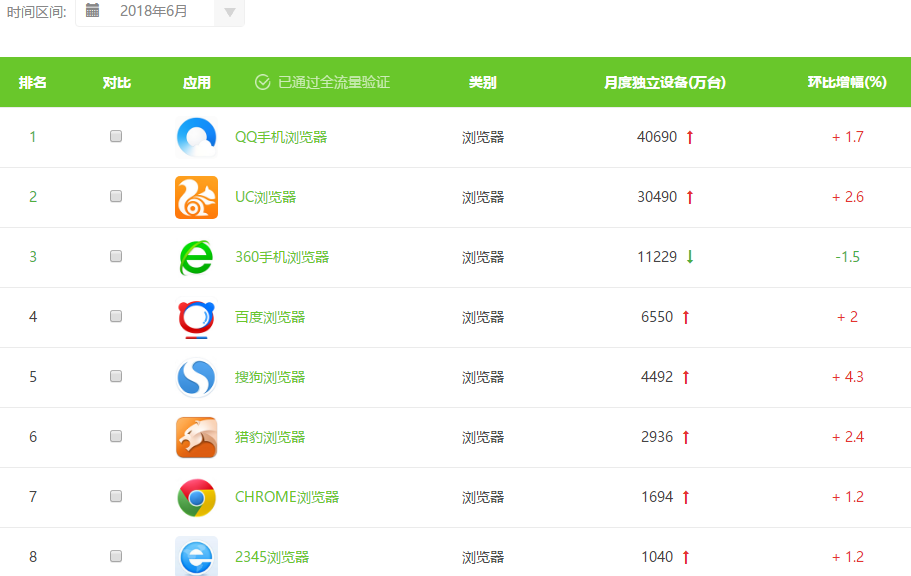Click the 排名 column header
The height and width of the screenshot is (576, 911).
(x=33, y=83)
